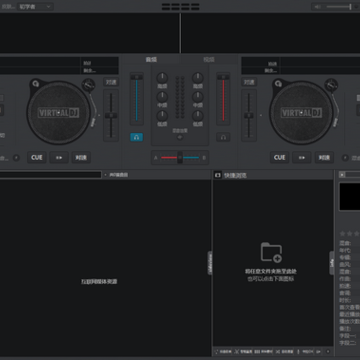
Task: Click the crossfader B label
Action: click(x=204, y=158)
